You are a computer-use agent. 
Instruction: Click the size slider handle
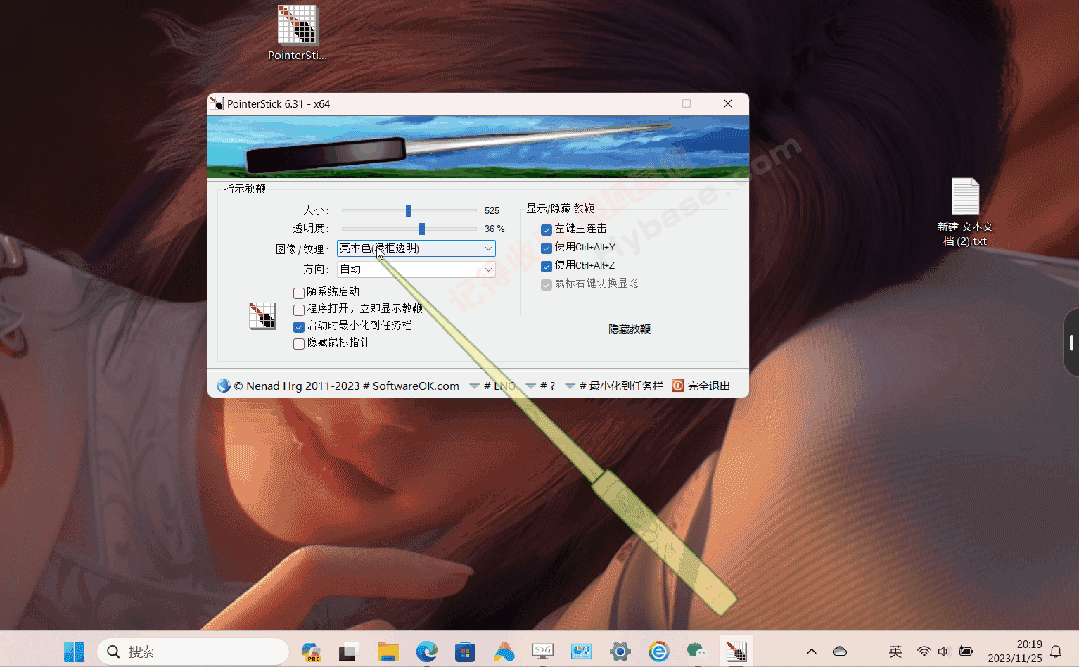click(408, 211)
